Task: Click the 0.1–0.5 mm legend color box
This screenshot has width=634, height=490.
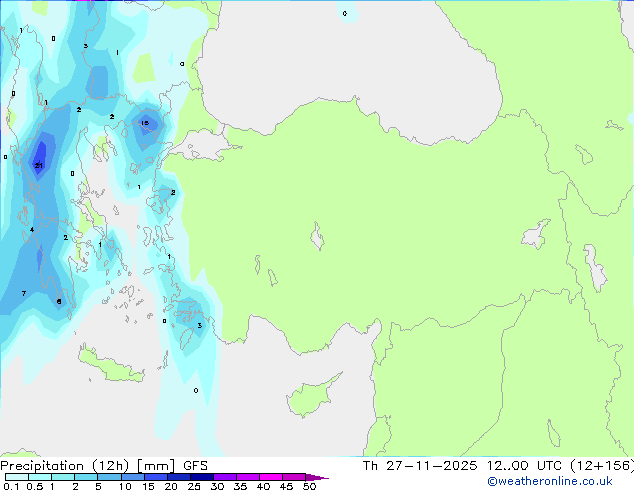Action: pos(17,477)
